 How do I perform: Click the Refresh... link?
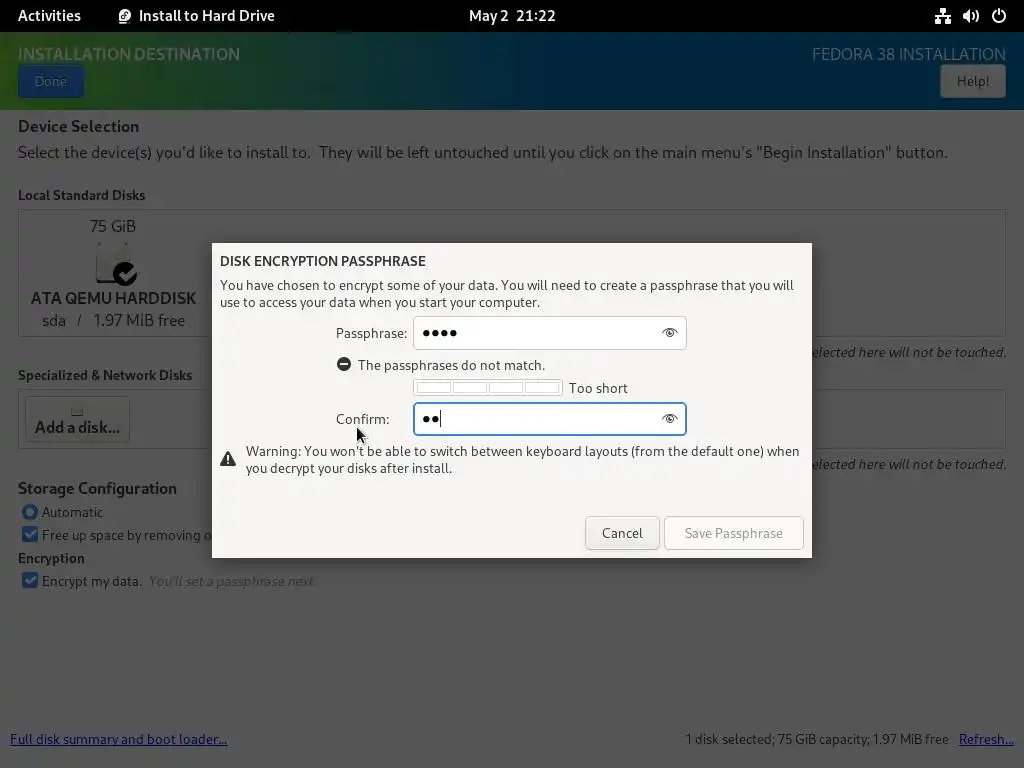click(986, 739)
